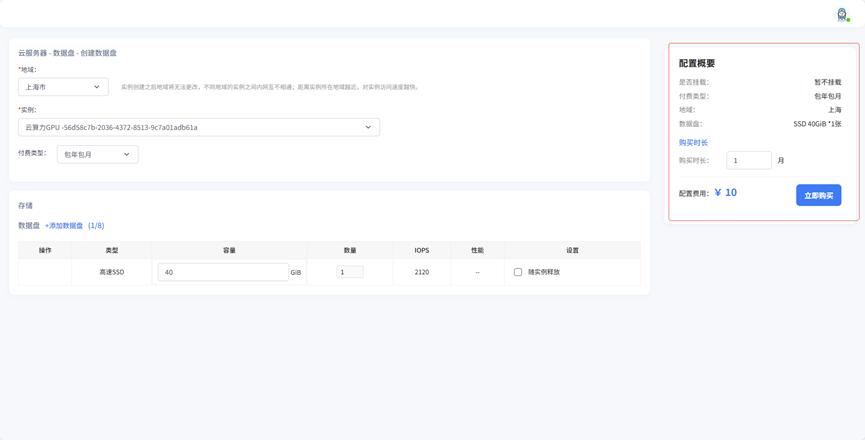Click the IOPS column header
This screenshot has height=440, width=865.
(421, 250)
